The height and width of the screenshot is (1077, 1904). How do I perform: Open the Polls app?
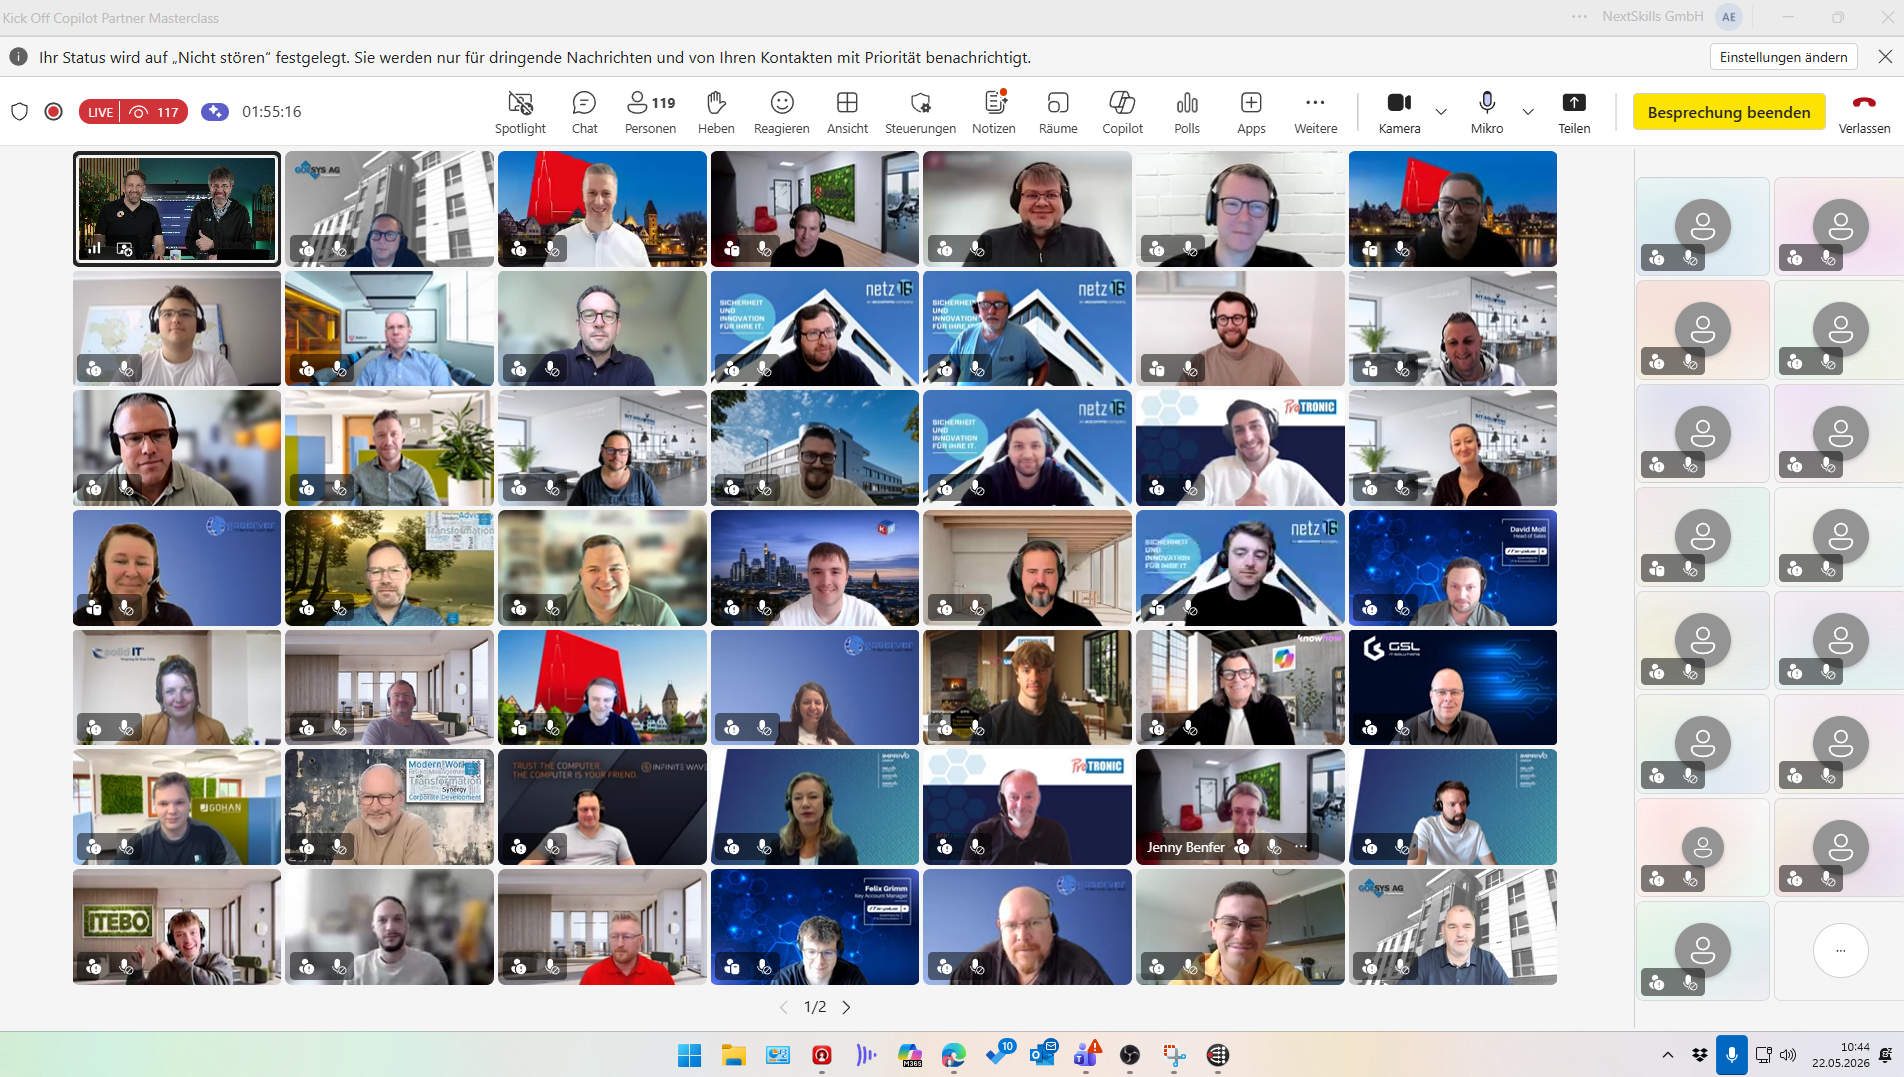(1187, 112)
